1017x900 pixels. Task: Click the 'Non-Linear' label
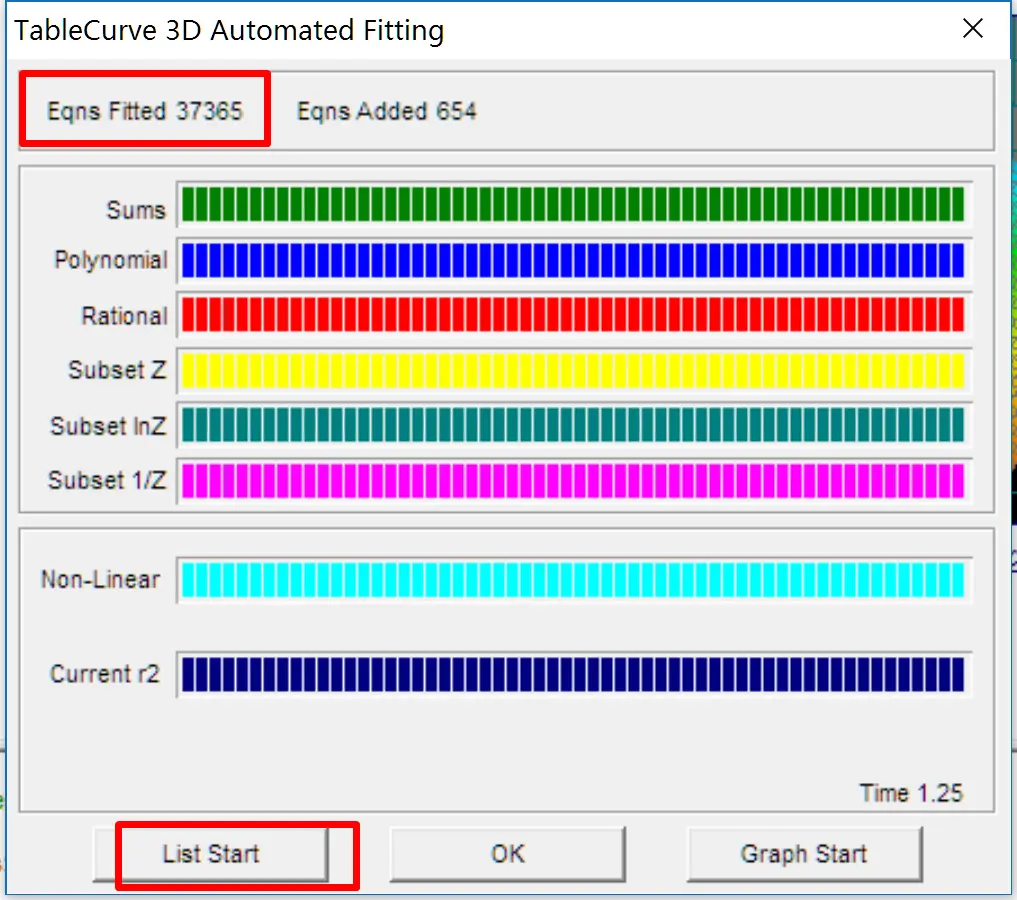(x=101, y=579)
